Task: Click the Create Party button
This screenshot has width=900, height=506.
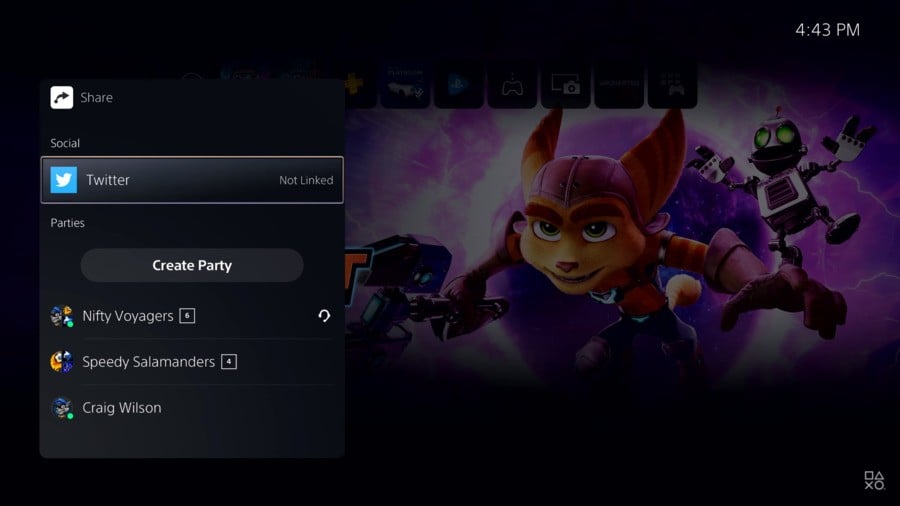Action: click(x=192, y=265)
